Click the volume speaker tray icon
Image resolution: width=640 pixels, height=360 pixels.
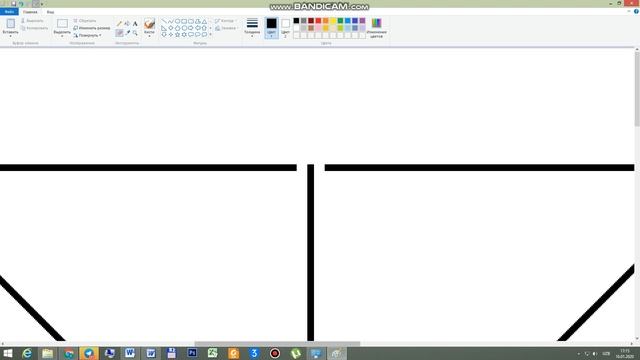[595, 353]
